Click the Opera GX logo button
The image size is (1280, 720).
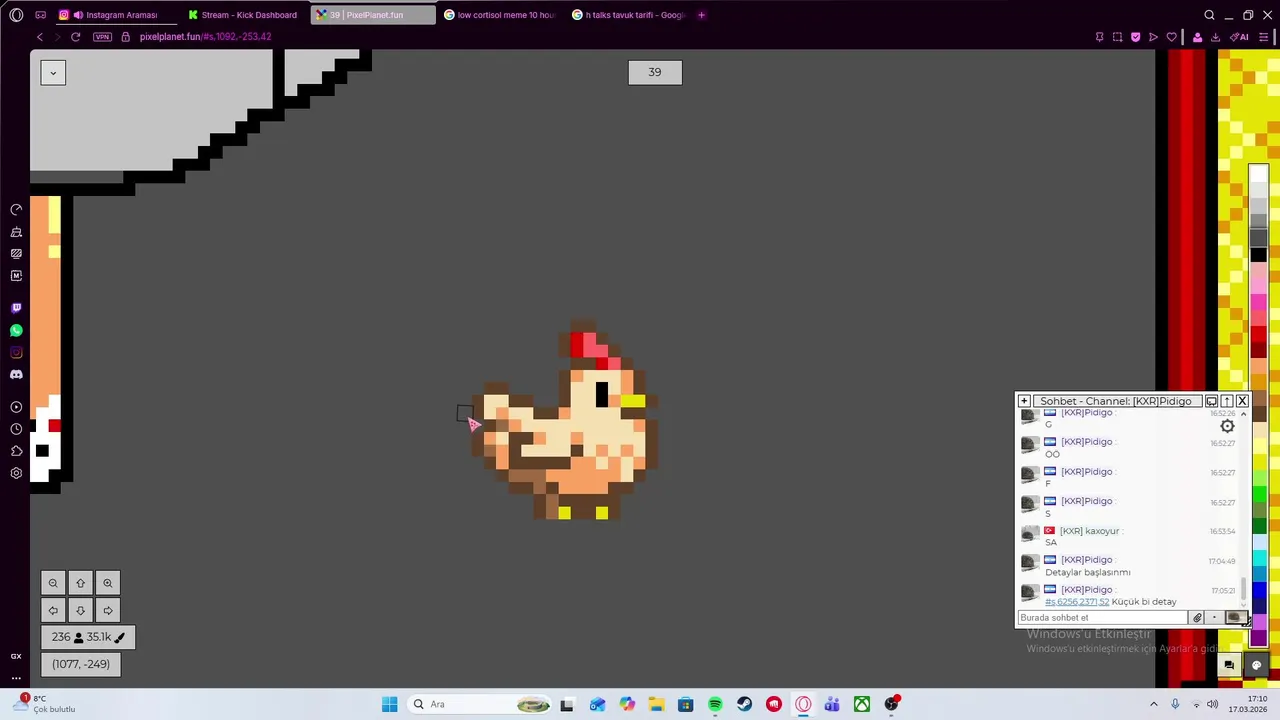[16, 15]
